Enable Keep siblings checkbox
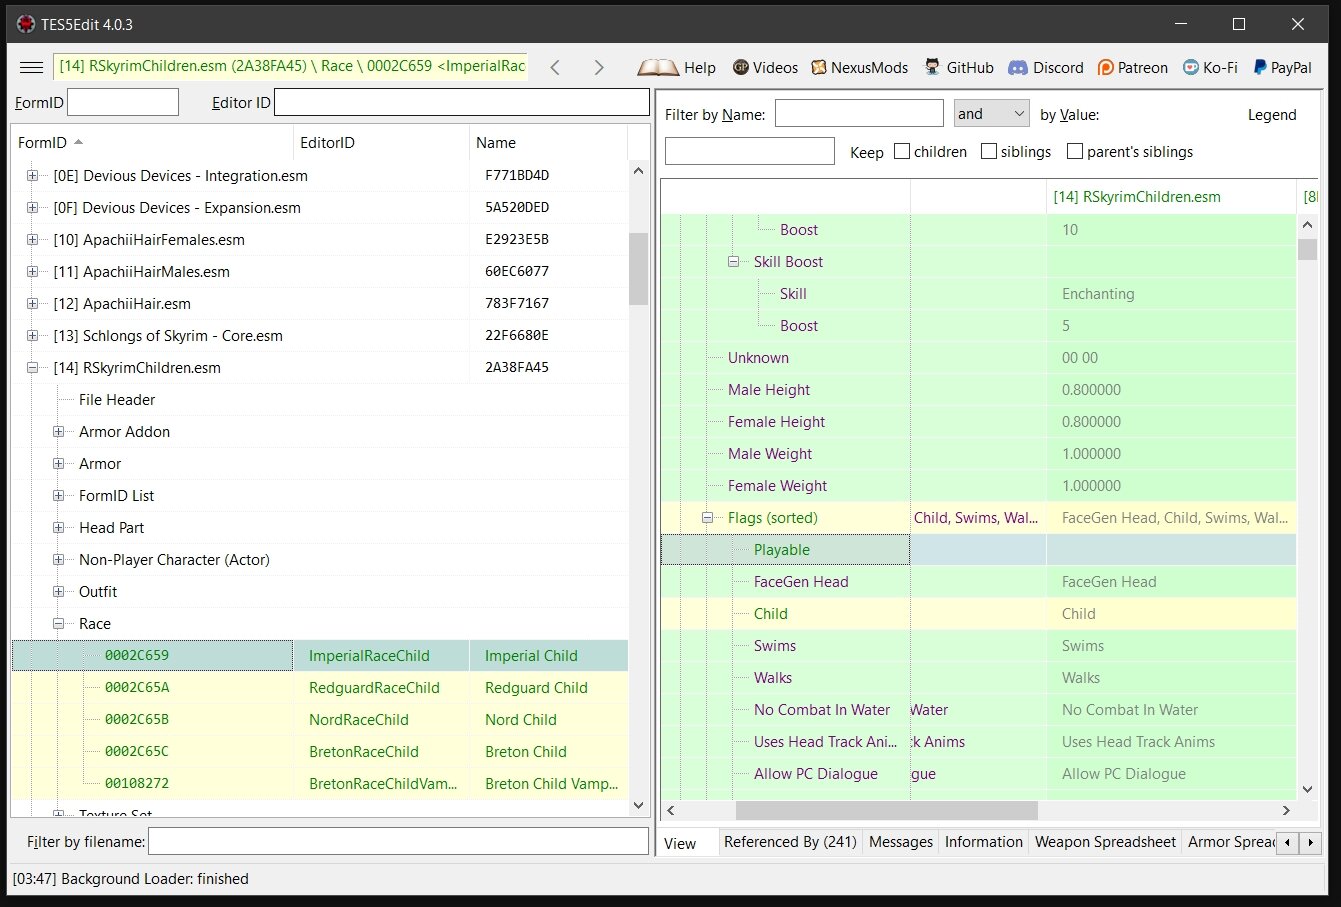The height and width of the screenshot is (907, 1341). pyautogui.click(x=989, y=151)
